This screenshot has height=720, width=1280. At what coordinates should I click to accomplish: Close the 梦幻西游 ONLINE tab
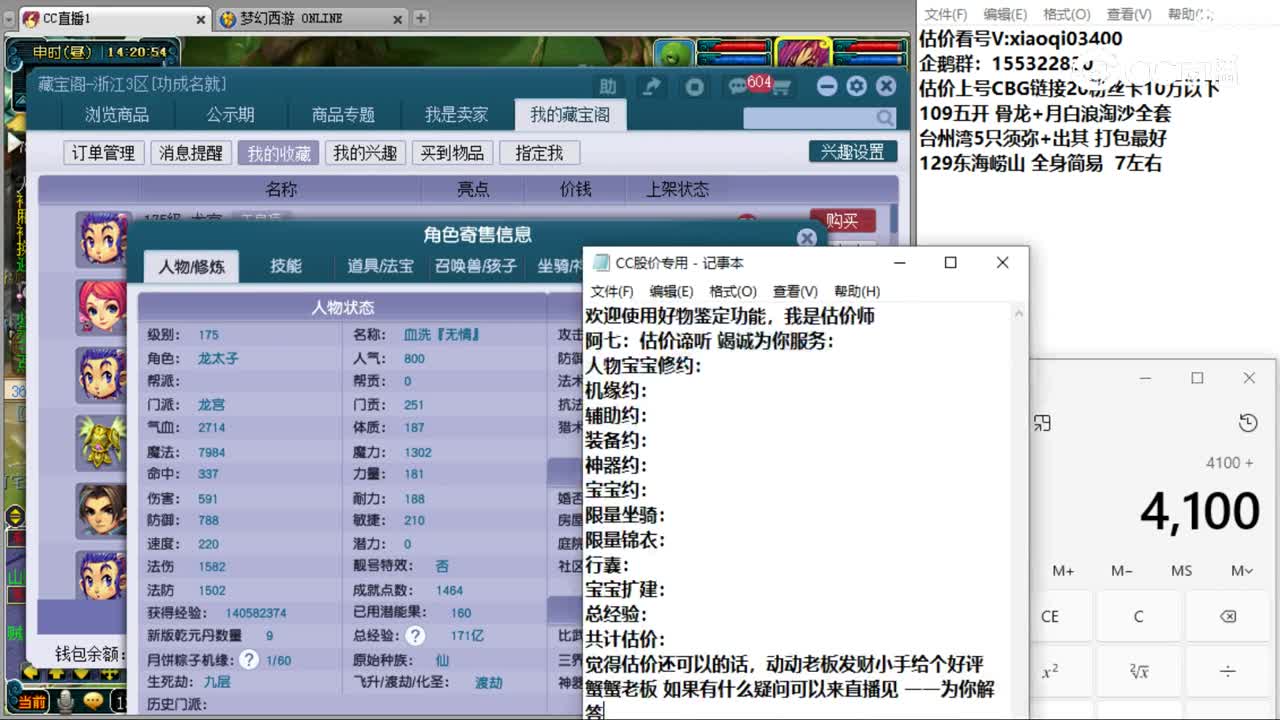point(398,19)
